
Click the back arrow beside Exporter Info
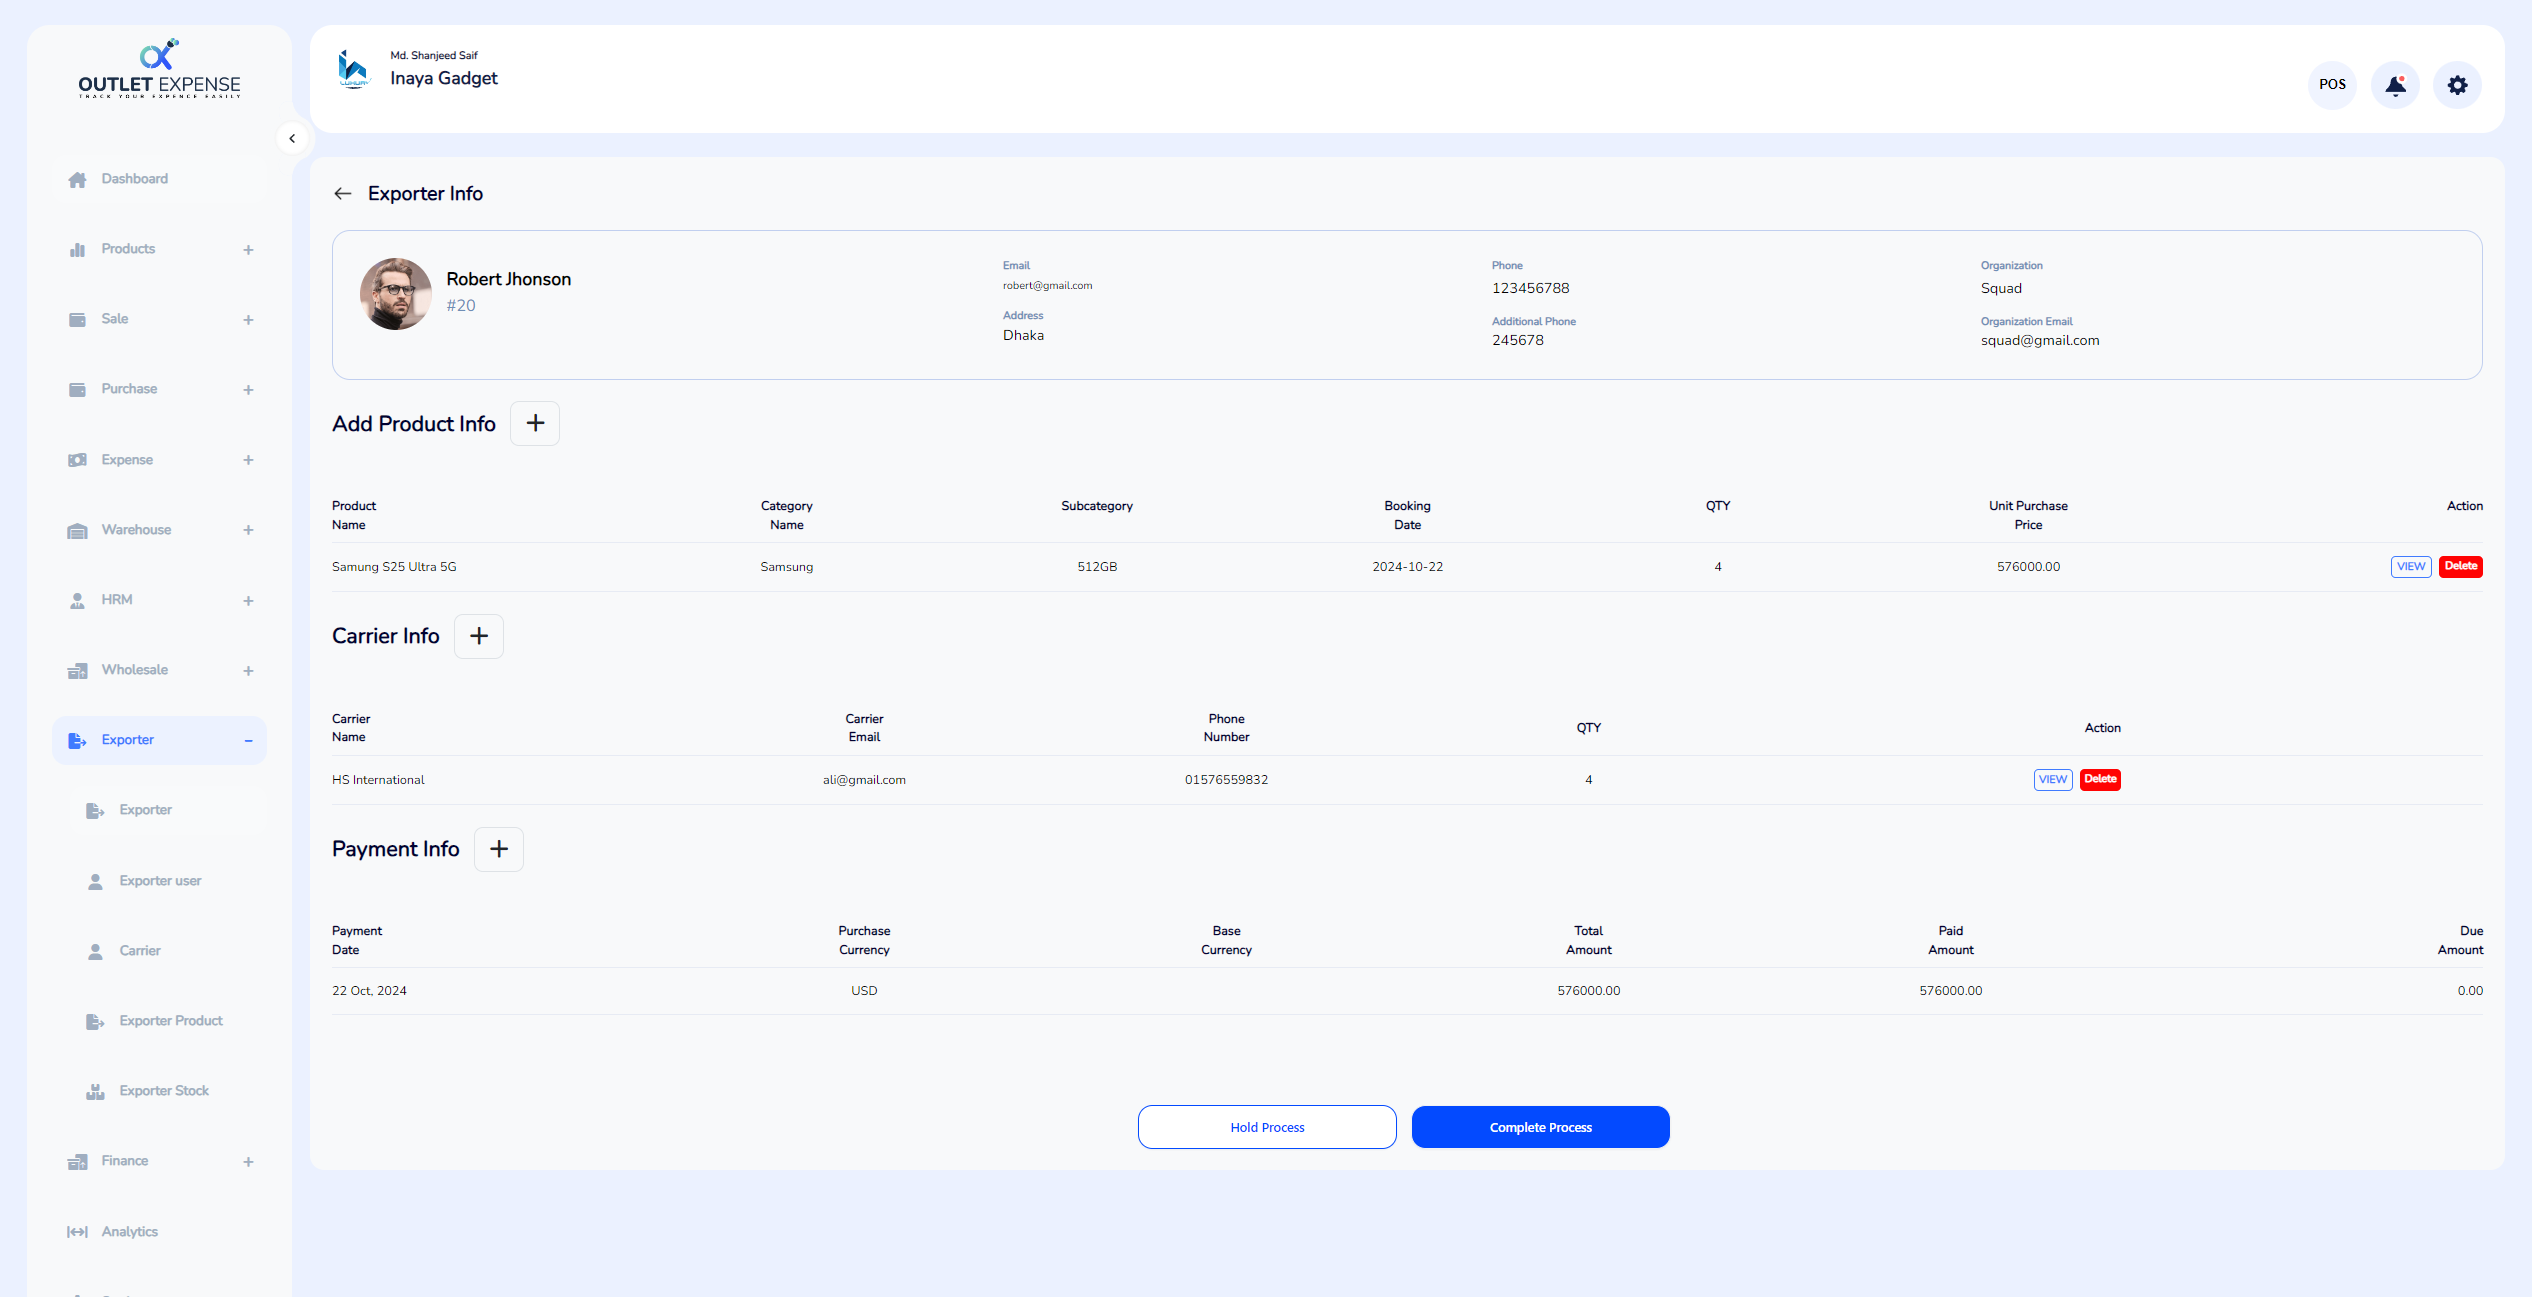coord(343,194)
